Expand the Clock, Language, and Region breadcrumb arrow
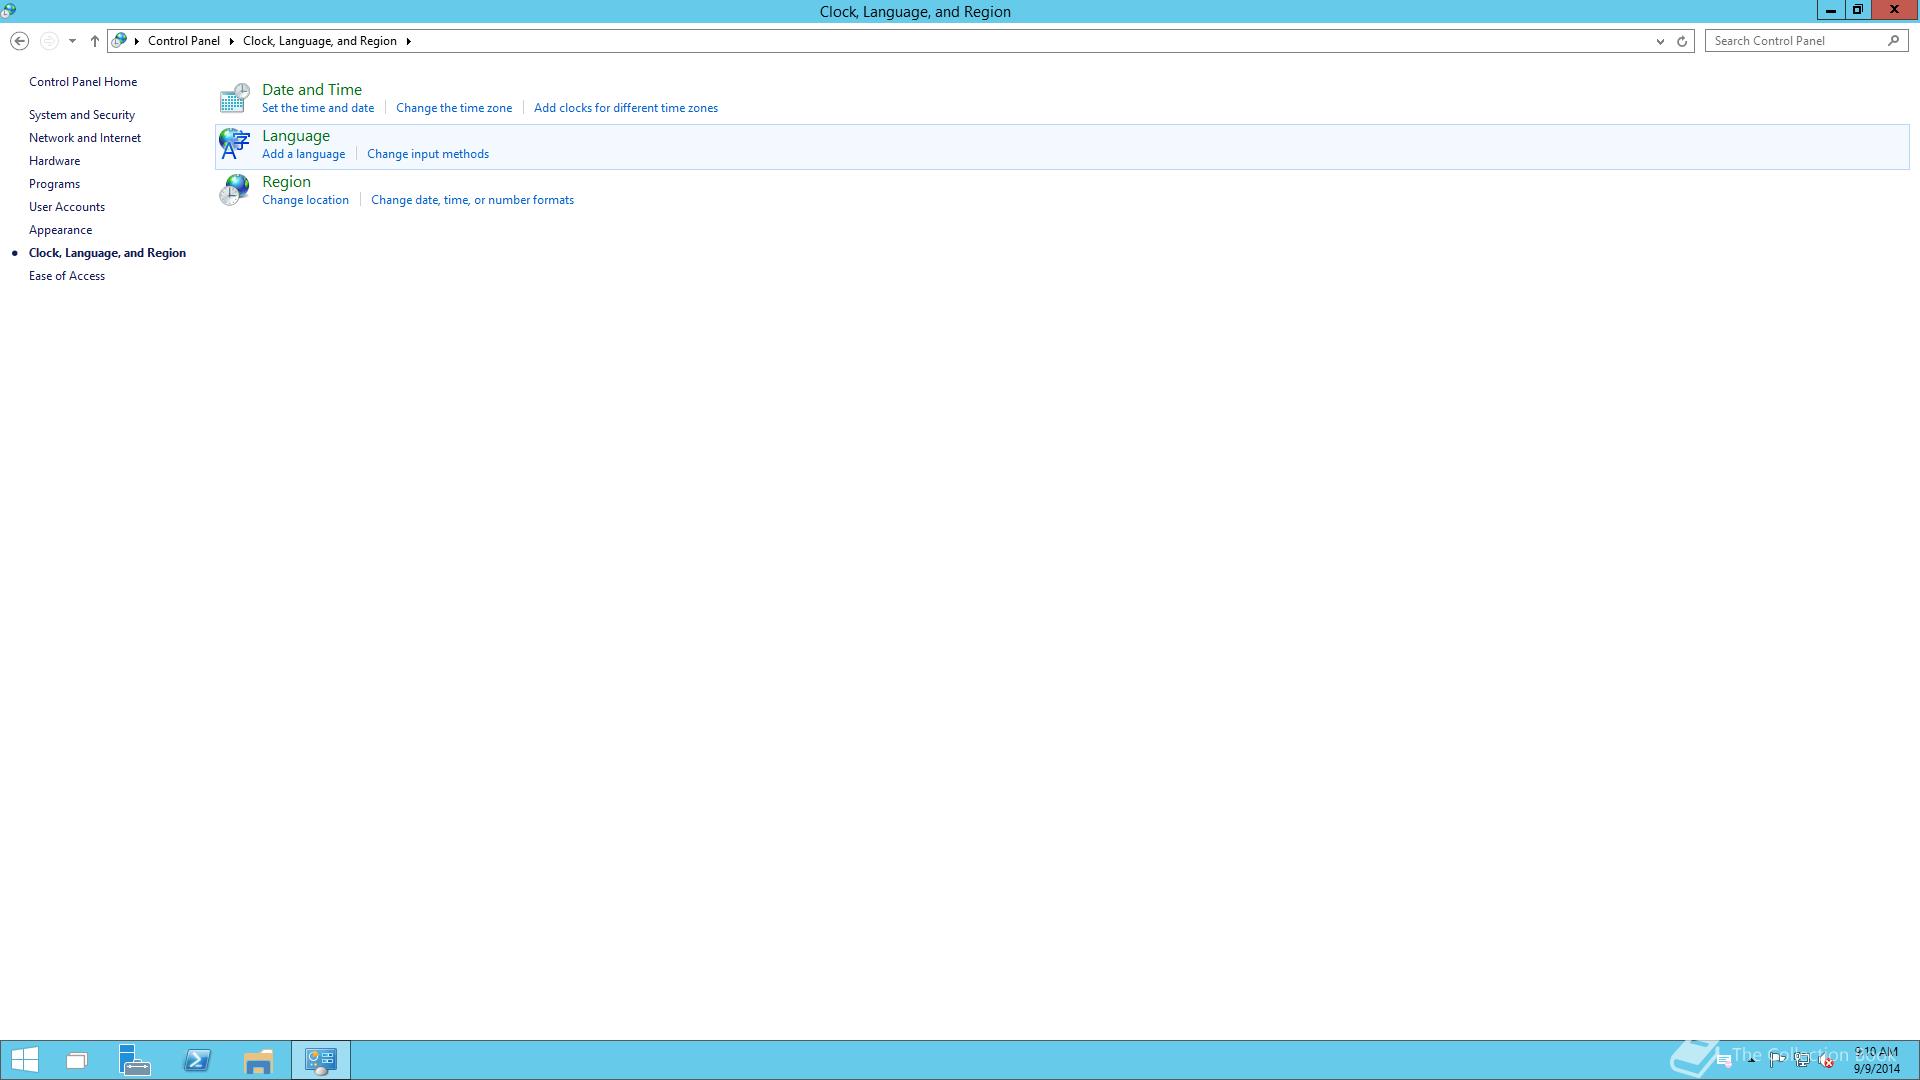 [x=408, y=41]
